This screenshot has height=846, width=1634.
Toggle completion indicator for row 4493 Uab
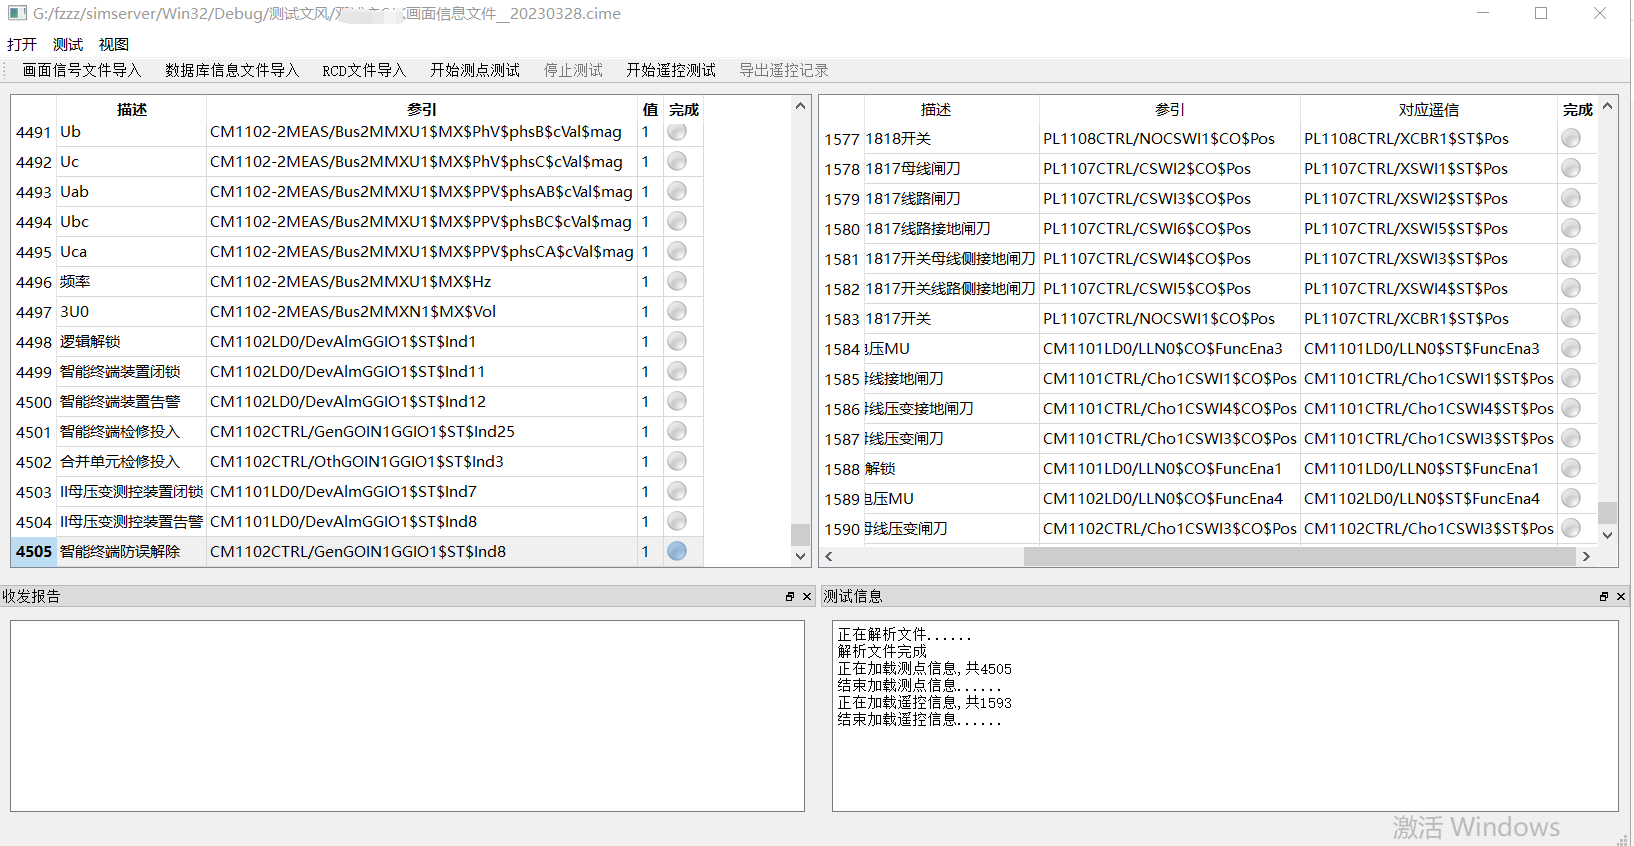[677, 192]
